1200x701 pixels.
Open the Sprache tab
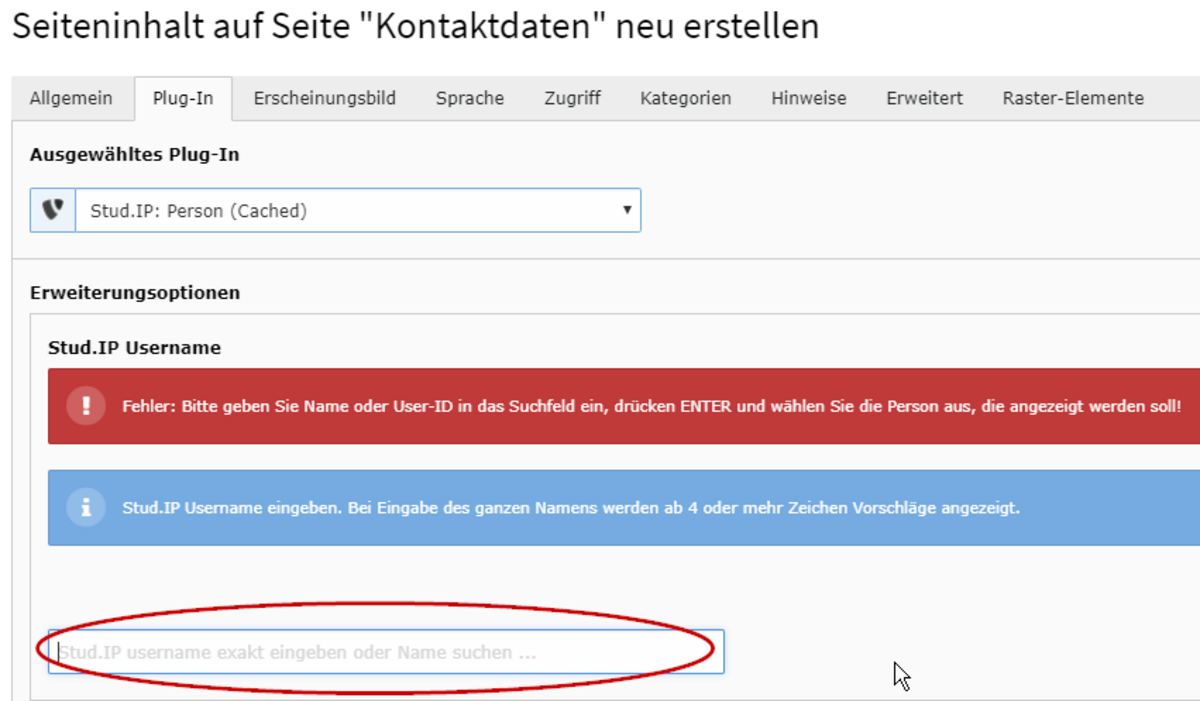[x=470, y=98]
